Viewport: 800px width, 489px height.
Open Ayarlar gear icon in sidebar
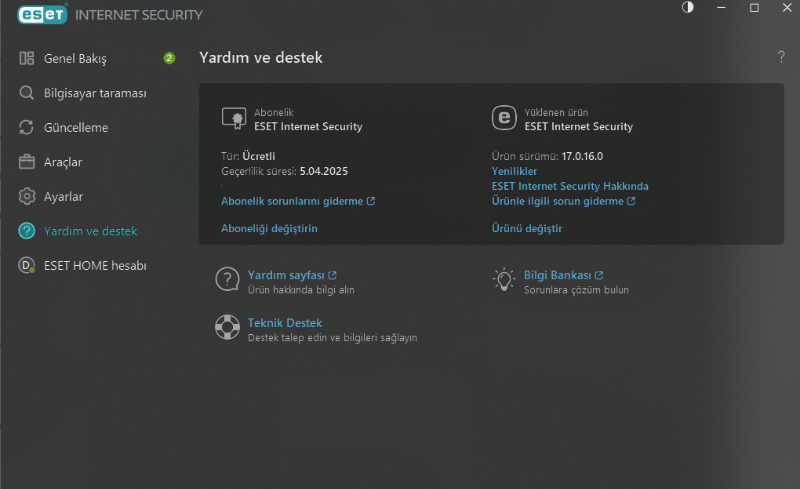pos(27,196)
